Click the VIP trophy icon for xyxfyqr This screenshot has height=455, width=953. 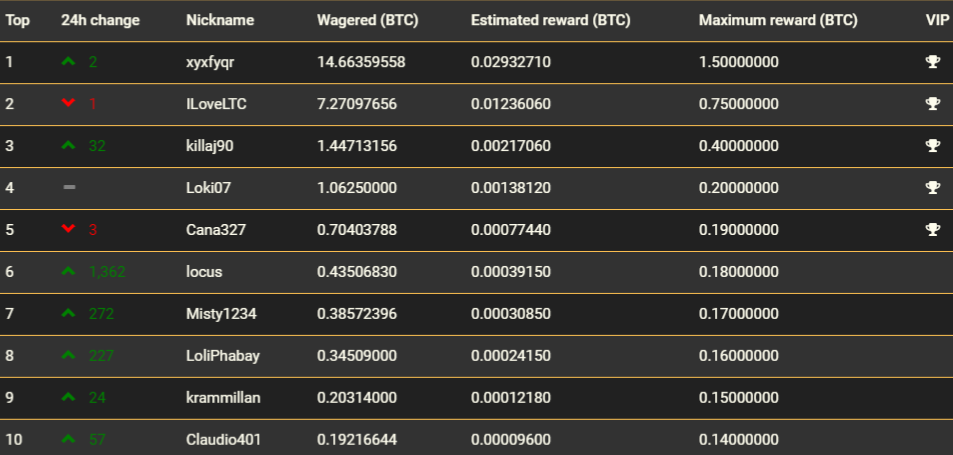tap(932, 61)
